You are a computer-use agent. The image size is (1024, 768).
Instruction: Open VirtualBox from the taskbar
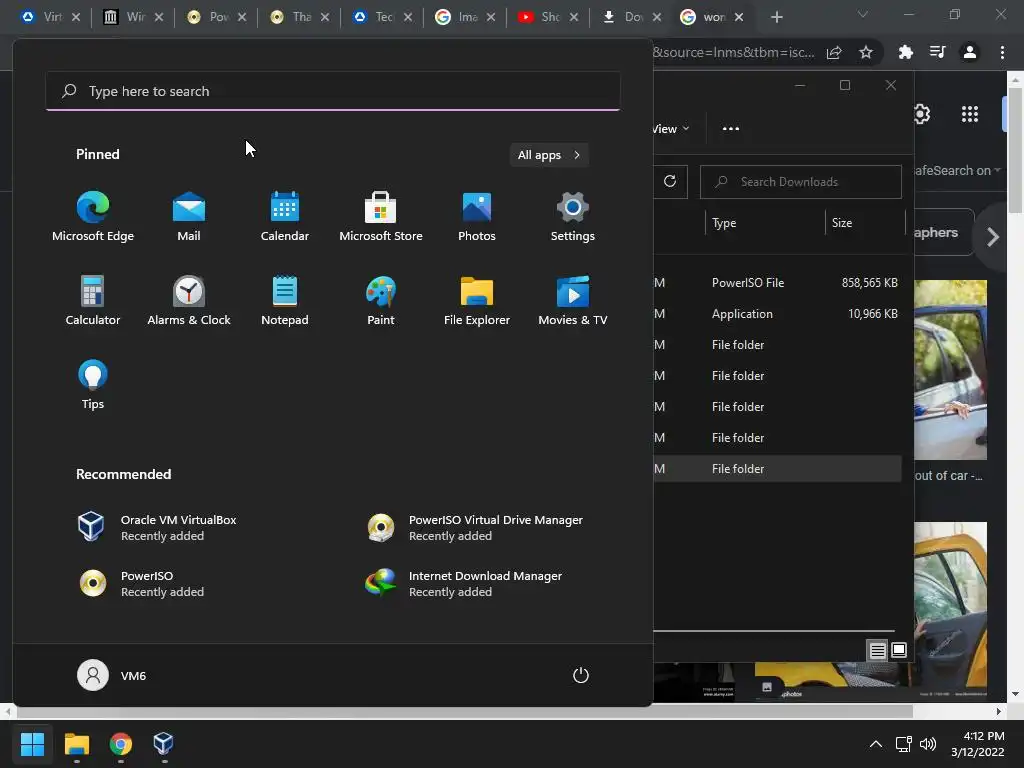point(163,744)
